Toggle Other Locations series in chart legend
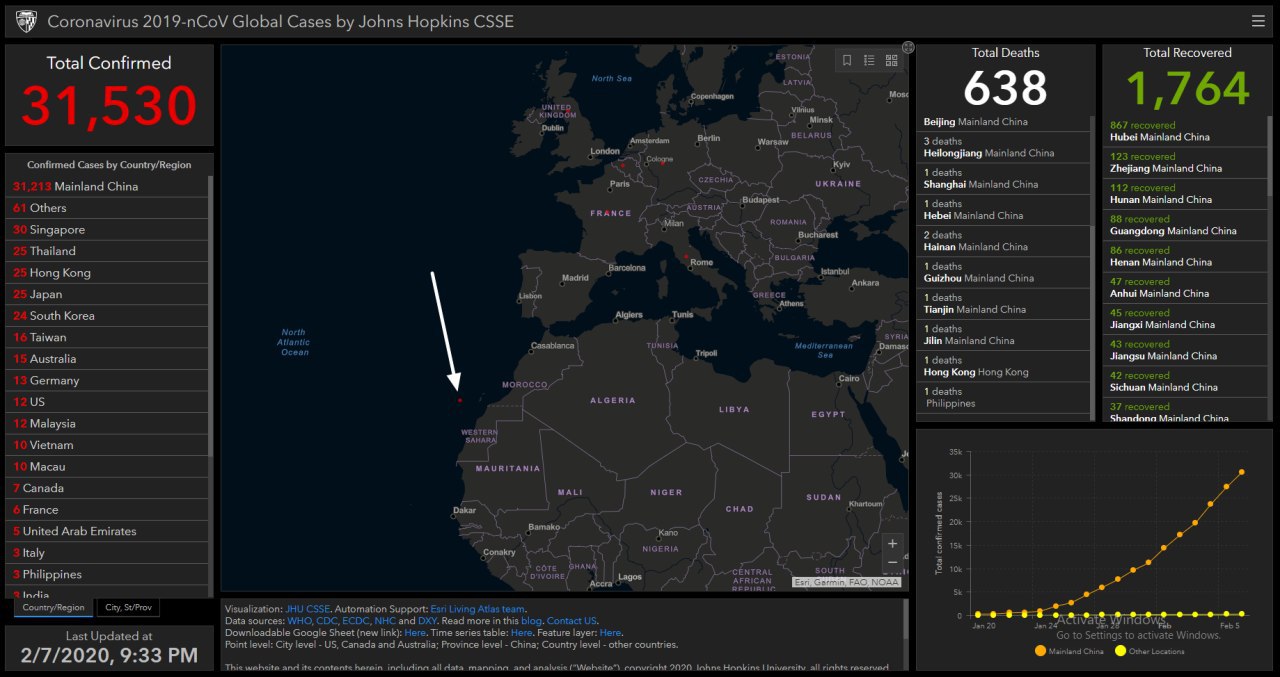The image size is (1280, 677). pyautogui.click(x=1148, y=651)
